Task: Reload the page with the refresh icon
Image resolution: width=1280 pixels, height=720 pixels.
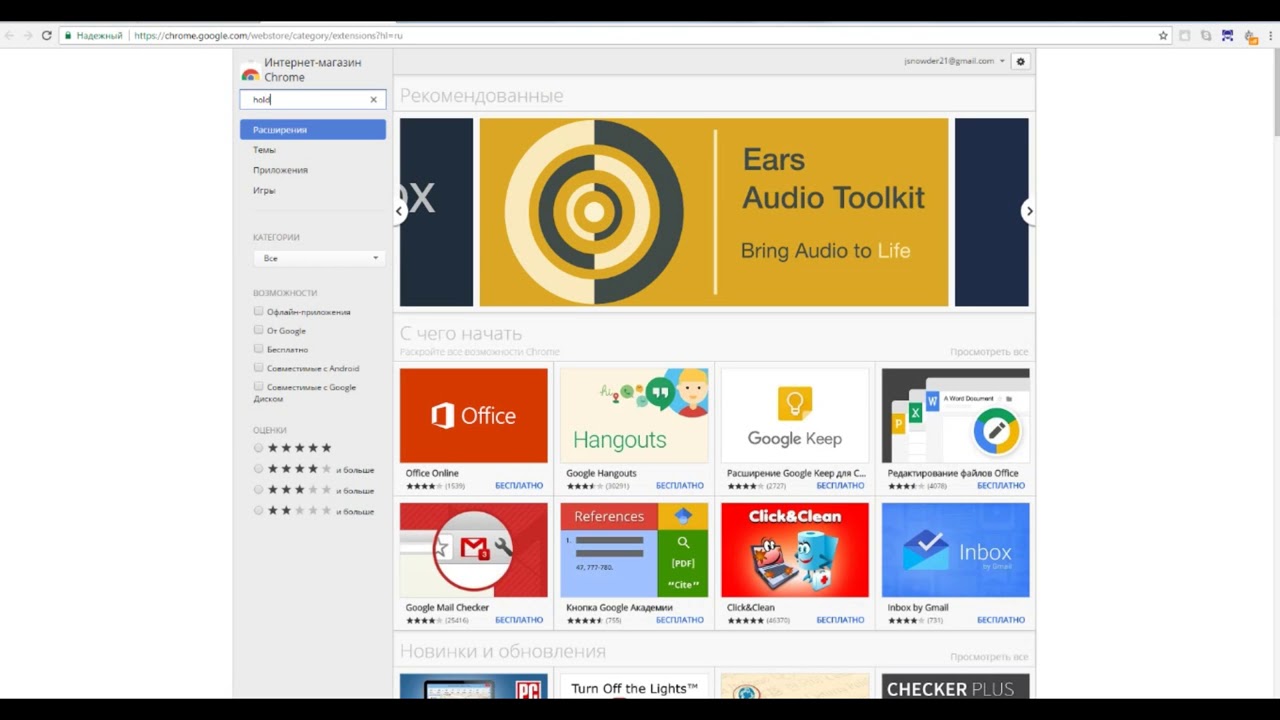Action: [x=46, y=35]
